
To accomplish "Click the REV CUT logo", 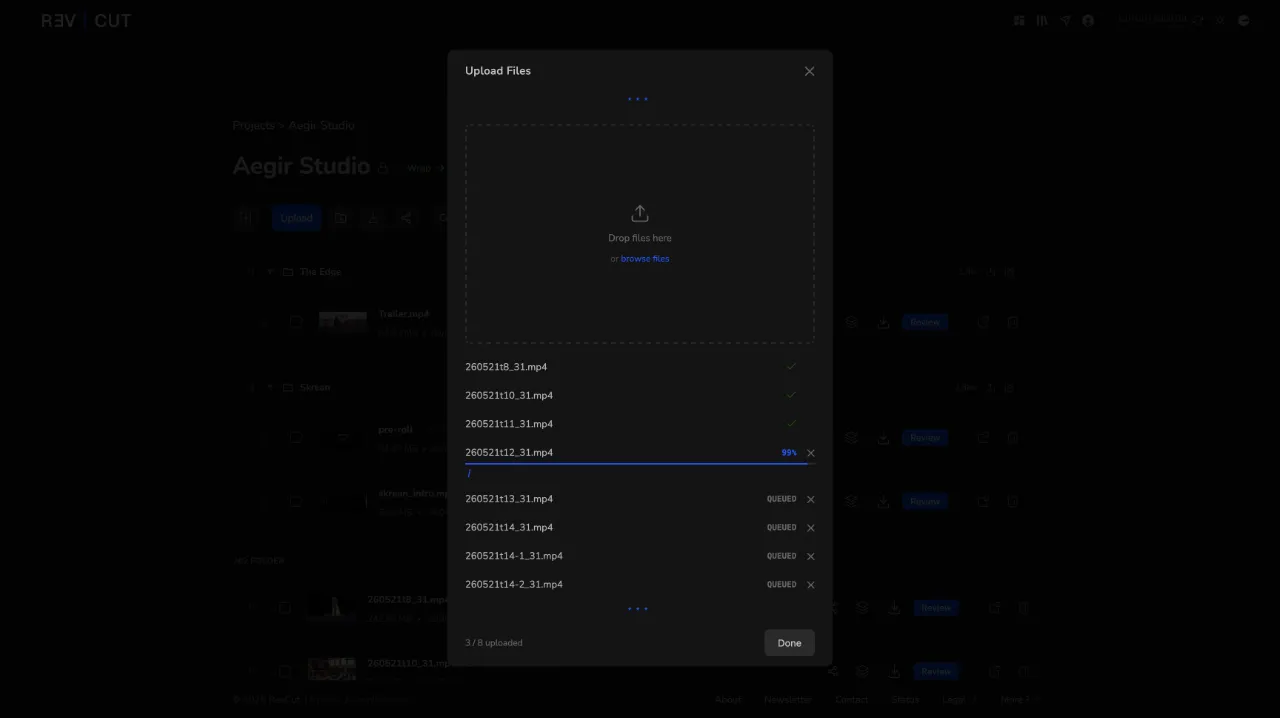I will (x=86, y=20).
